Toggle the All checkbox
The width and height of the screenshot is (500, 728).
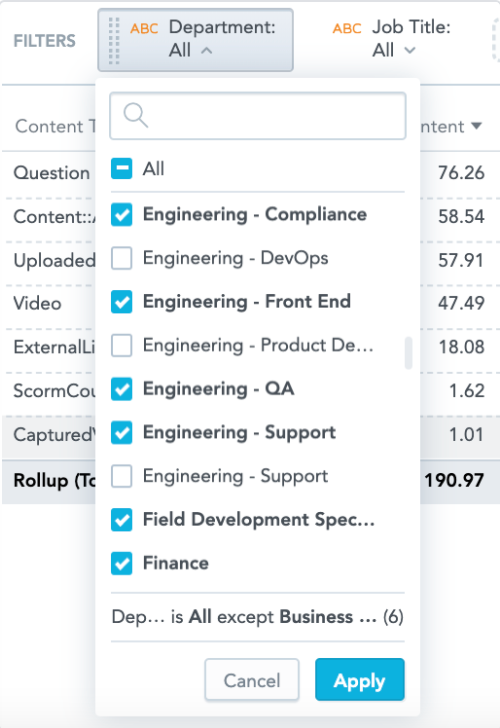(x=122, y=169)
